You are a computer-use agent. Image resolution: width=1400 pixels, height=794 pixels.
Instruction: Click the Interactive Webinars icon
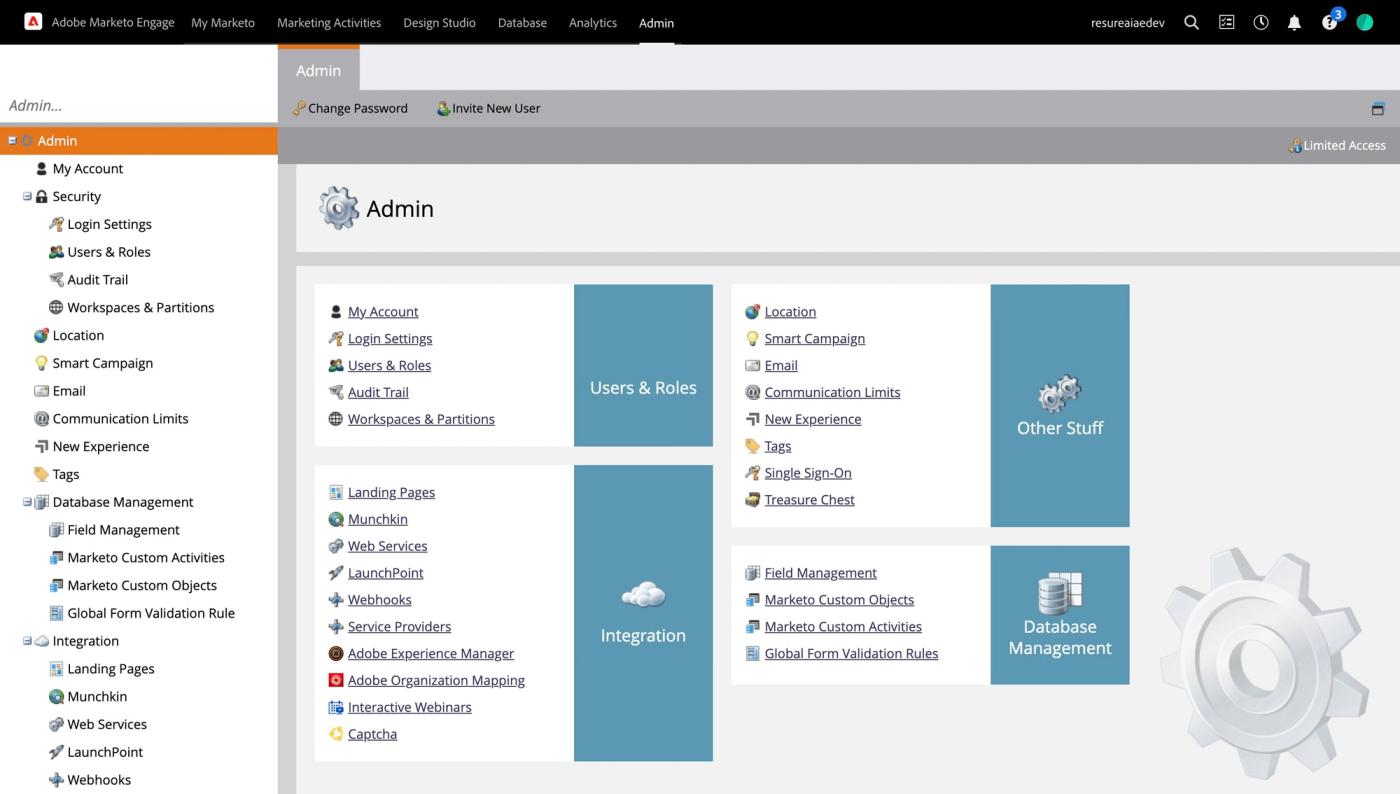[336, 707]
